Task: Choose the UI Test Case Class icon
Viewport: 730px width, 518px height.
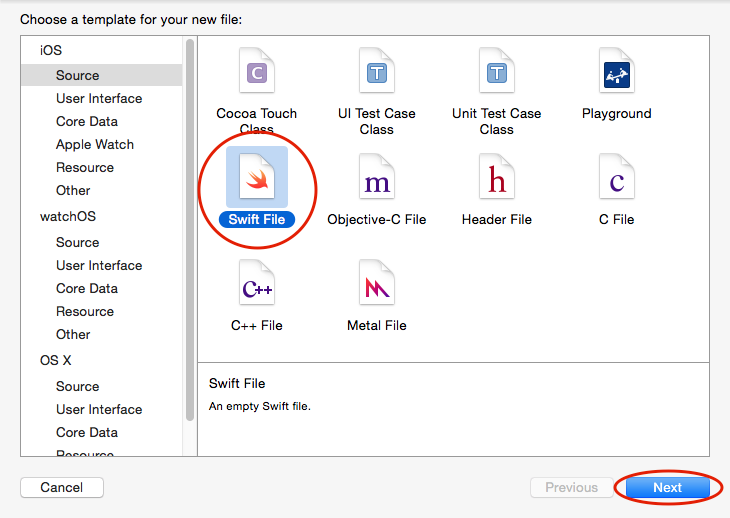Action: (x=376, y=73)
